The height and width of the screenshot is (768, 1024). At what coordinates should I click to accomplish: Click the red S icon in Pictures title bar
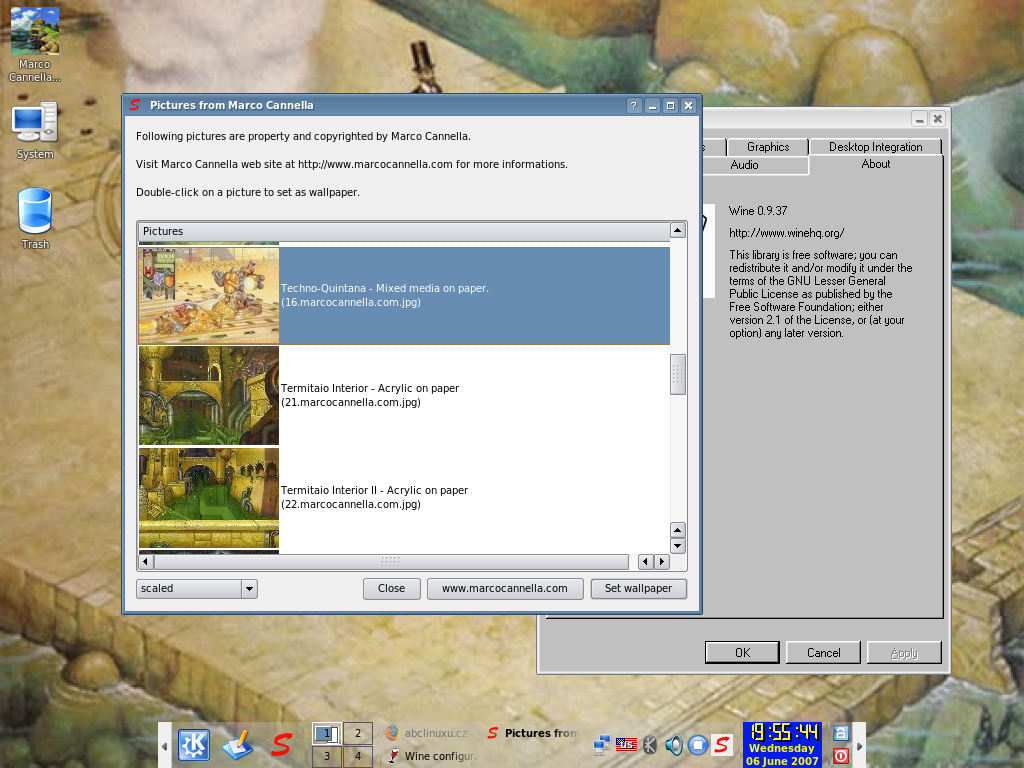click(x=135, y=104)
